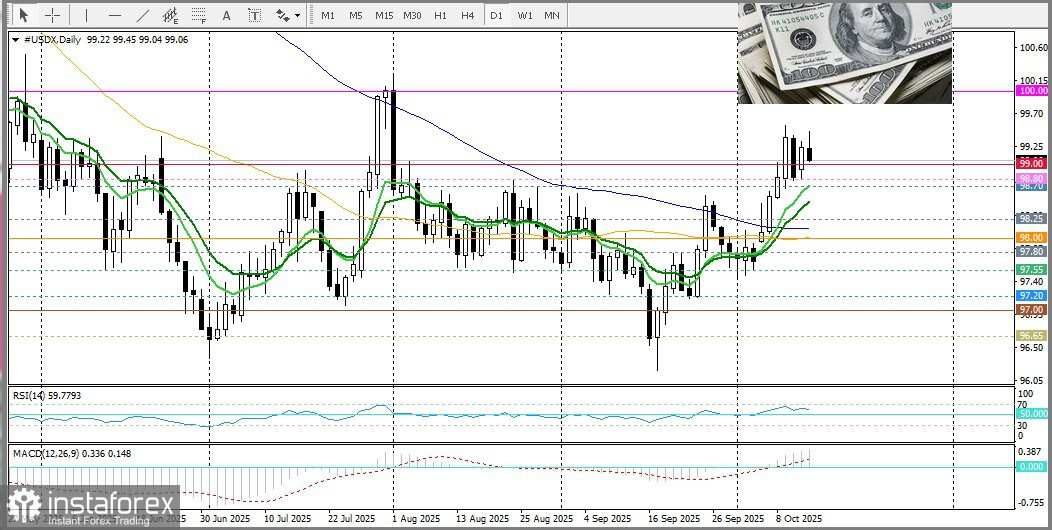Click the dollar bills thumbnail image
Image resolution: width=1052 pixels, height=530 pixels.
coord(844,52)
